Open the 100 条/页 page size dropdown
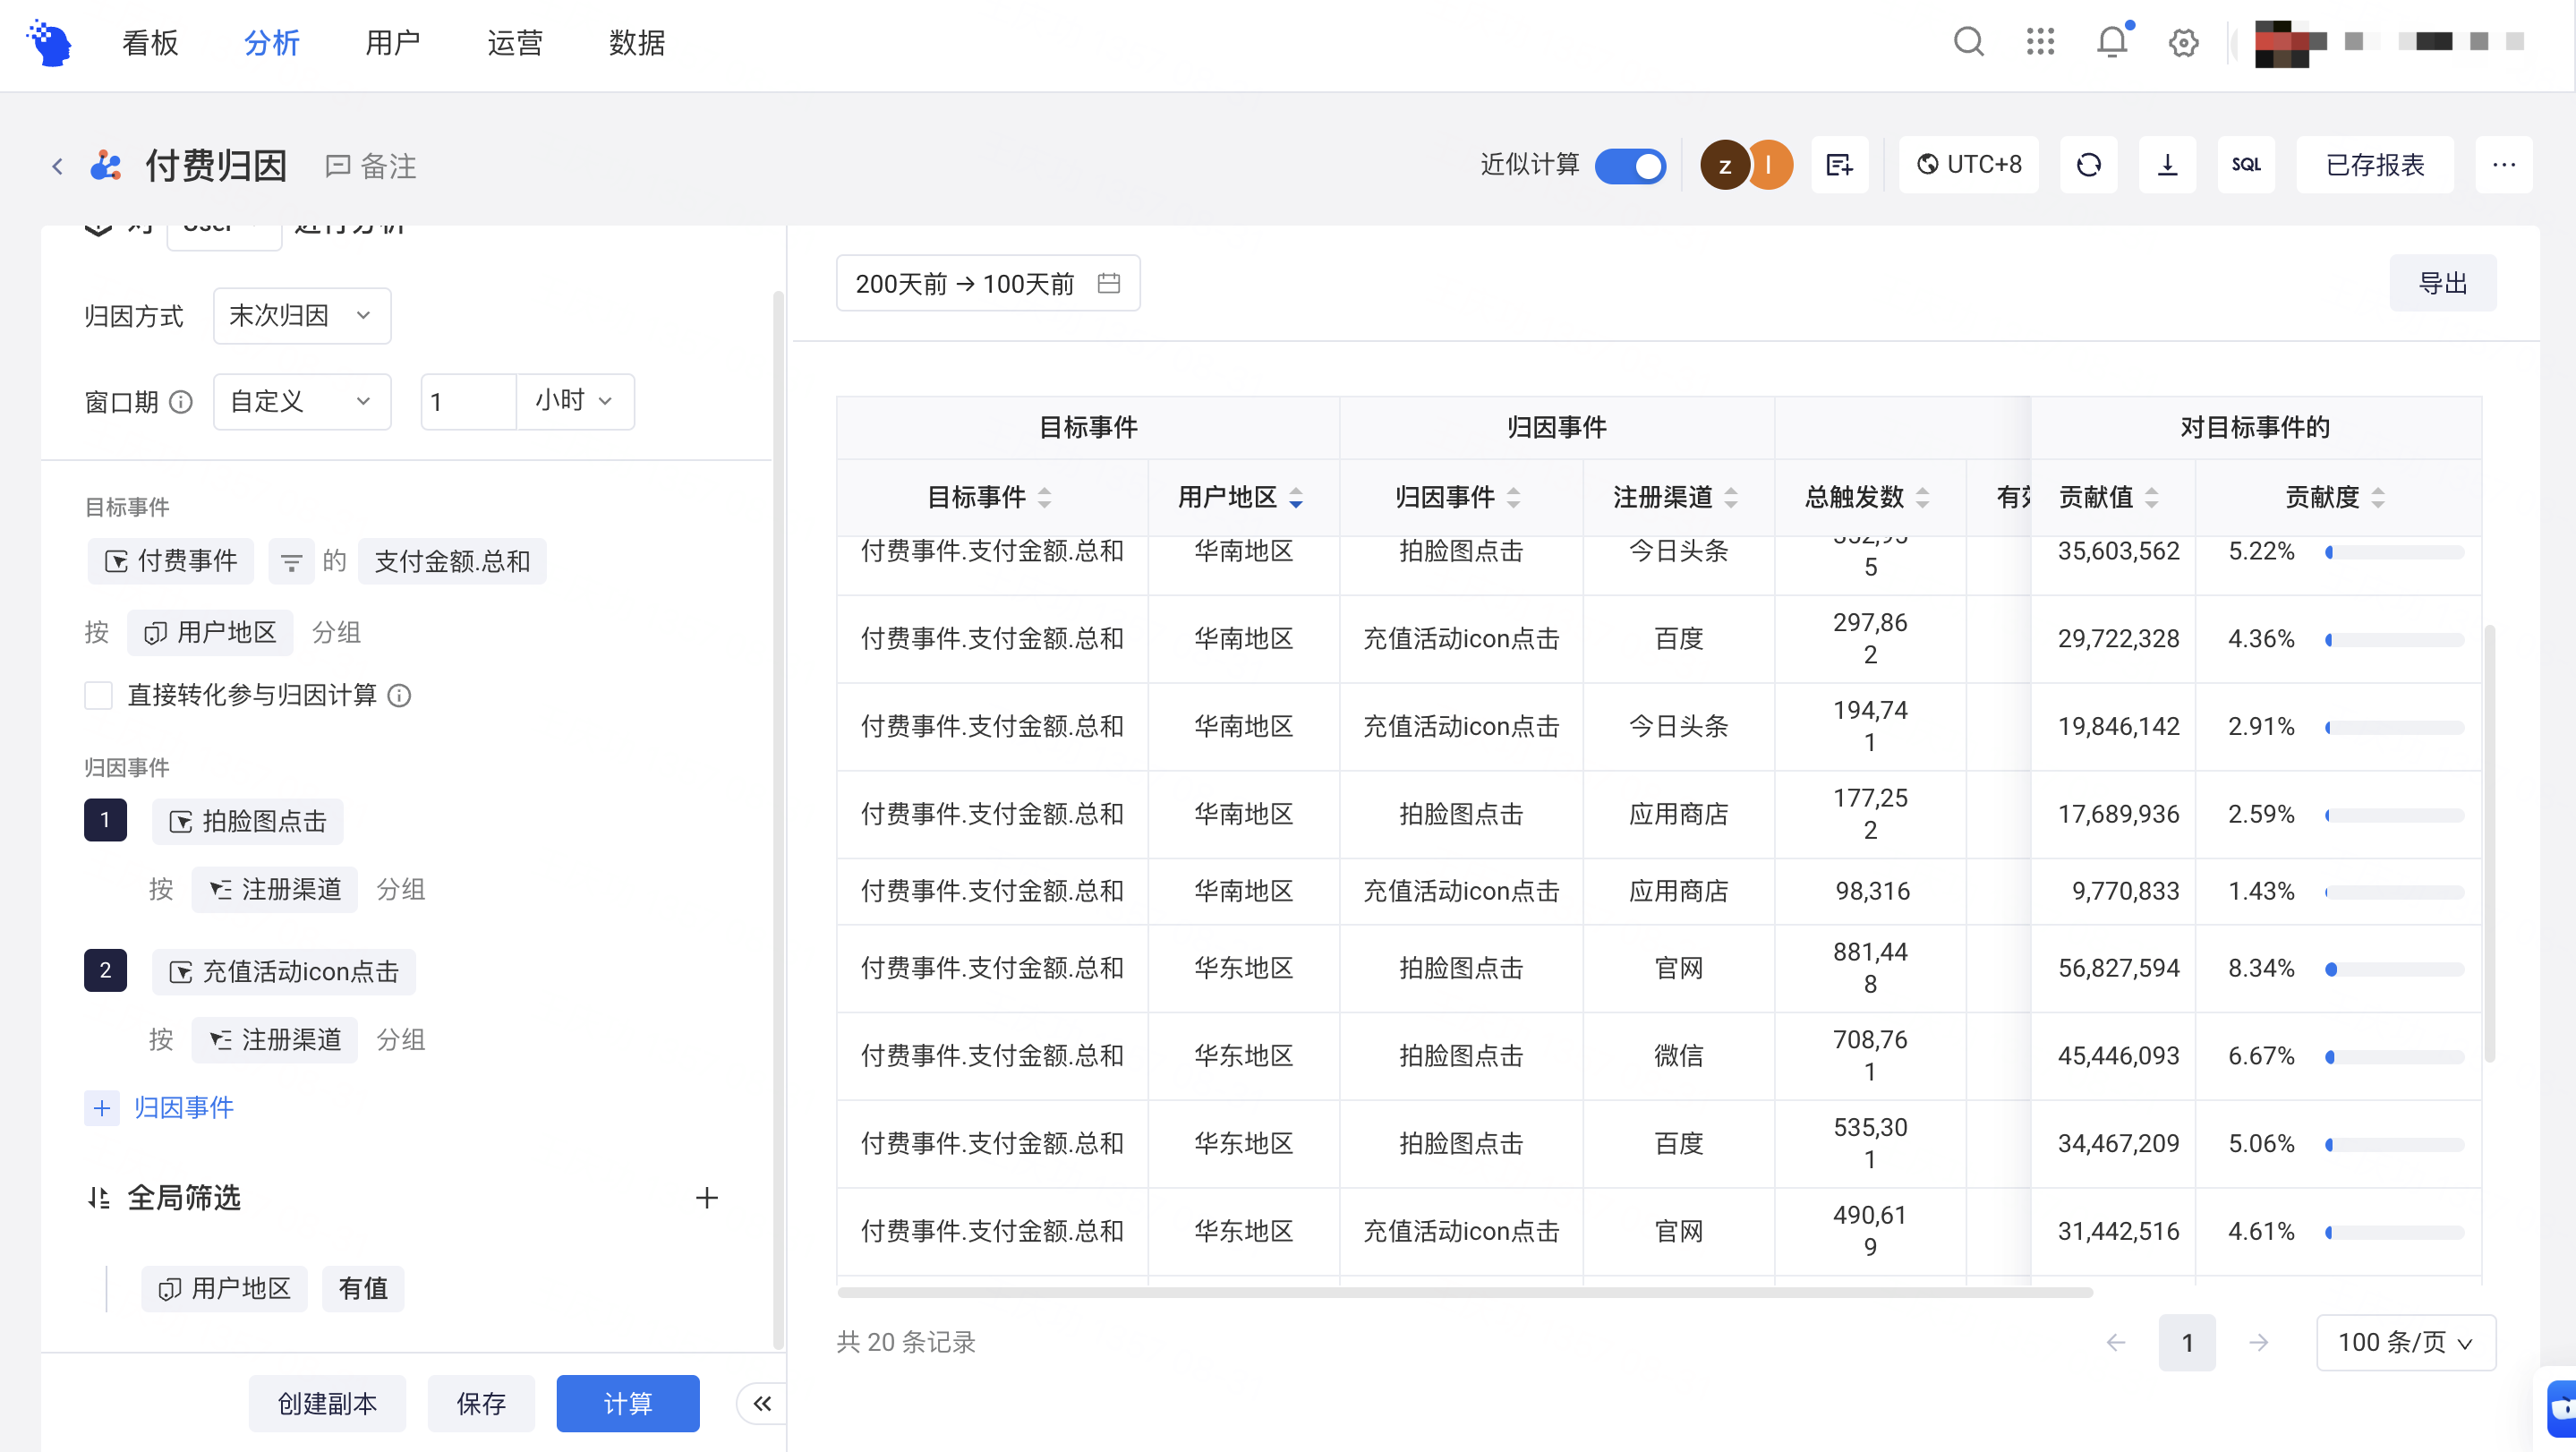The height and width of the screenshot is (1452, 2576). tap(2406, 1342)
